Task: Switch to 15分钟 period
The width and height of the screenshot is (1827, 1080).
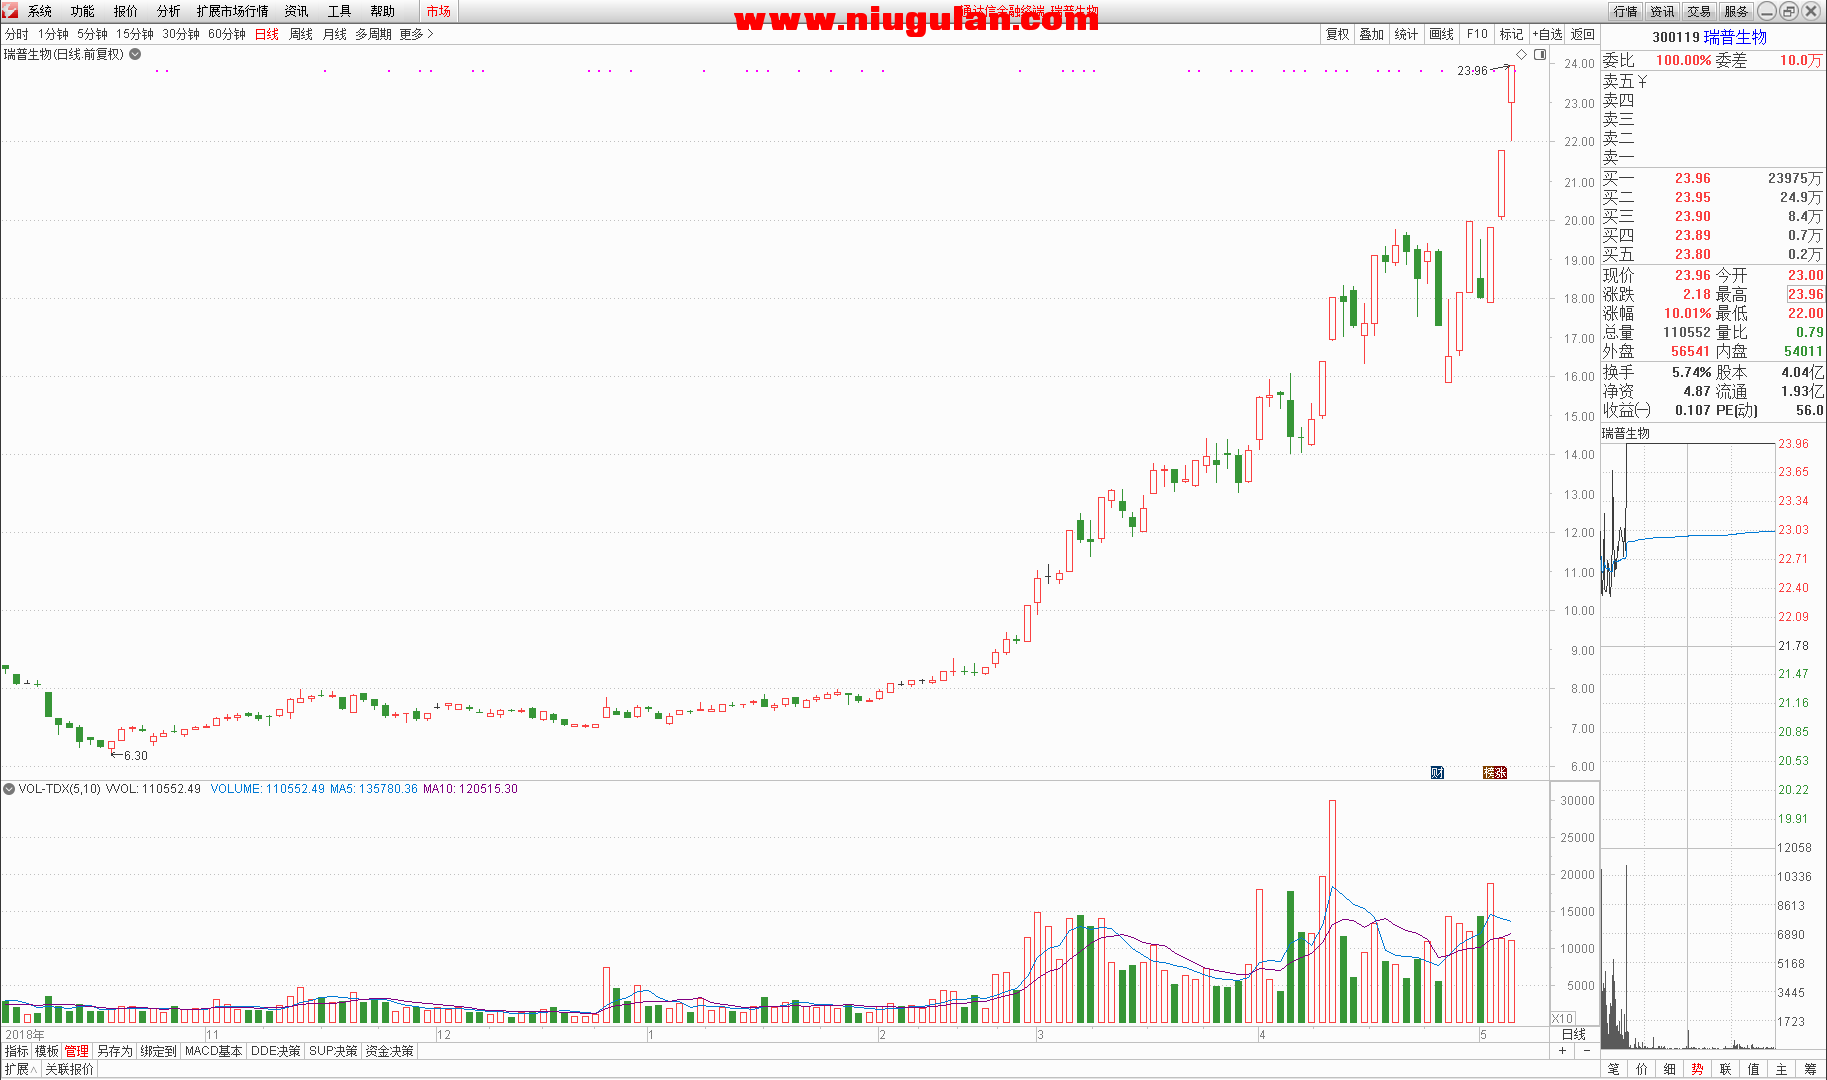Action: (x=135, y=34)
